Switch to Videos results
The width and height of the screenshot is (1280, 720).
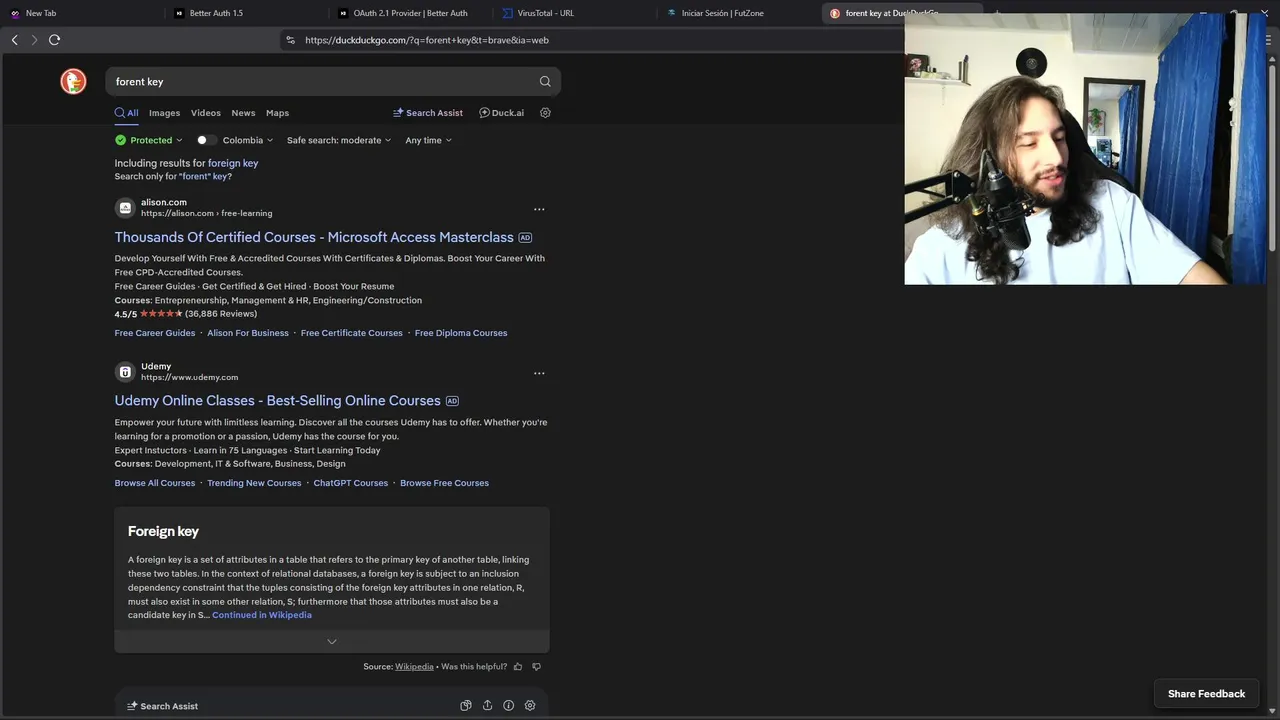click(x=206, y=113)
